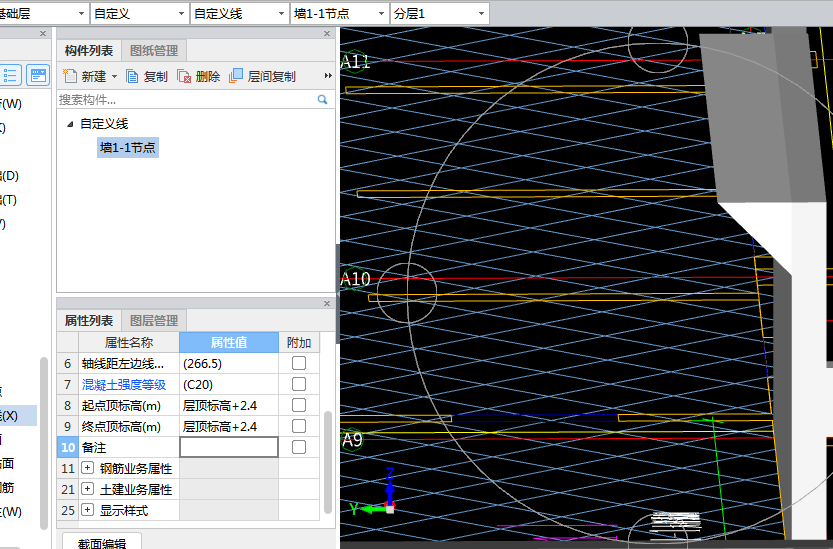
Task: Click the (266.5) property value cell
Action: pyautogui.click(x=229, y=364)
